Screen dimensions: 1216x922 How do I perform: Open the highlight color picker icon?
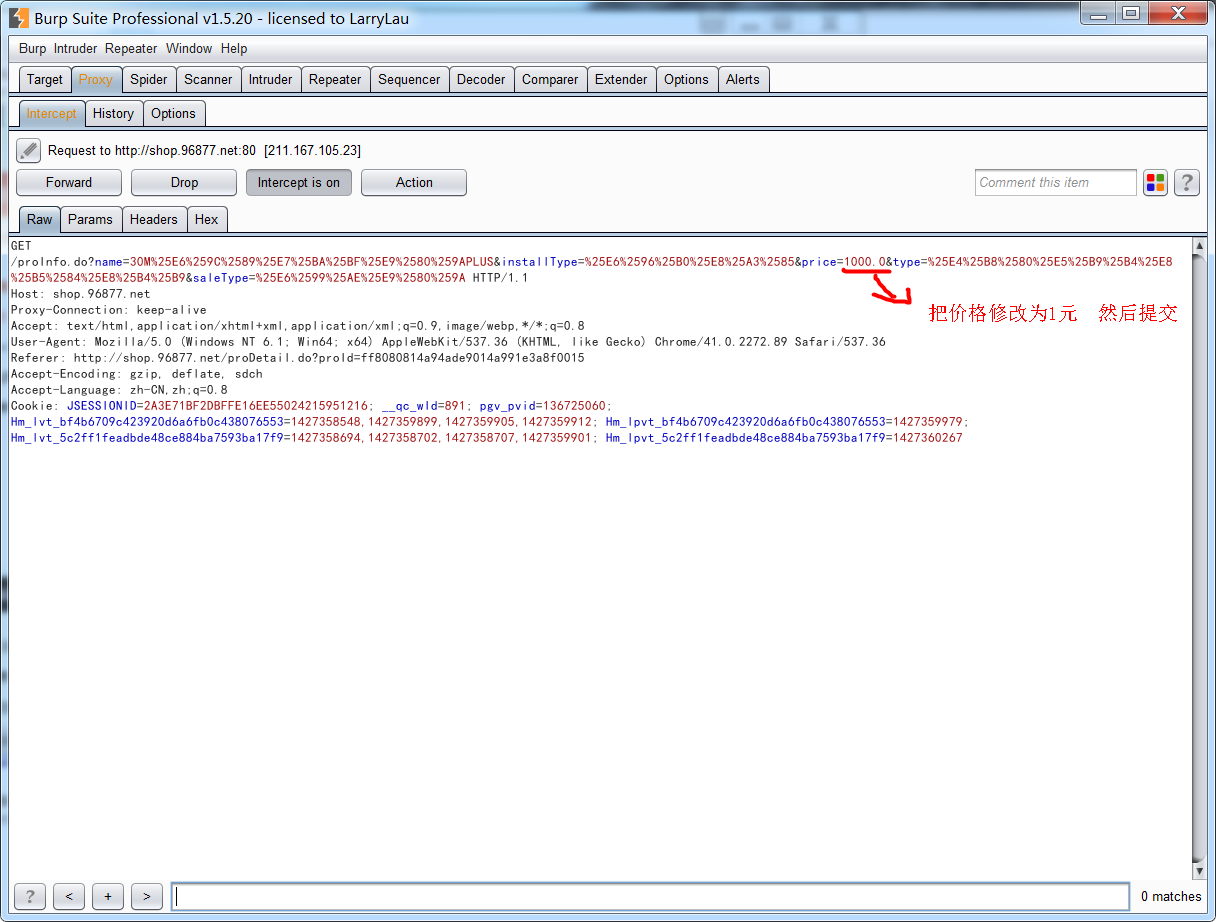pos(1155,183)
